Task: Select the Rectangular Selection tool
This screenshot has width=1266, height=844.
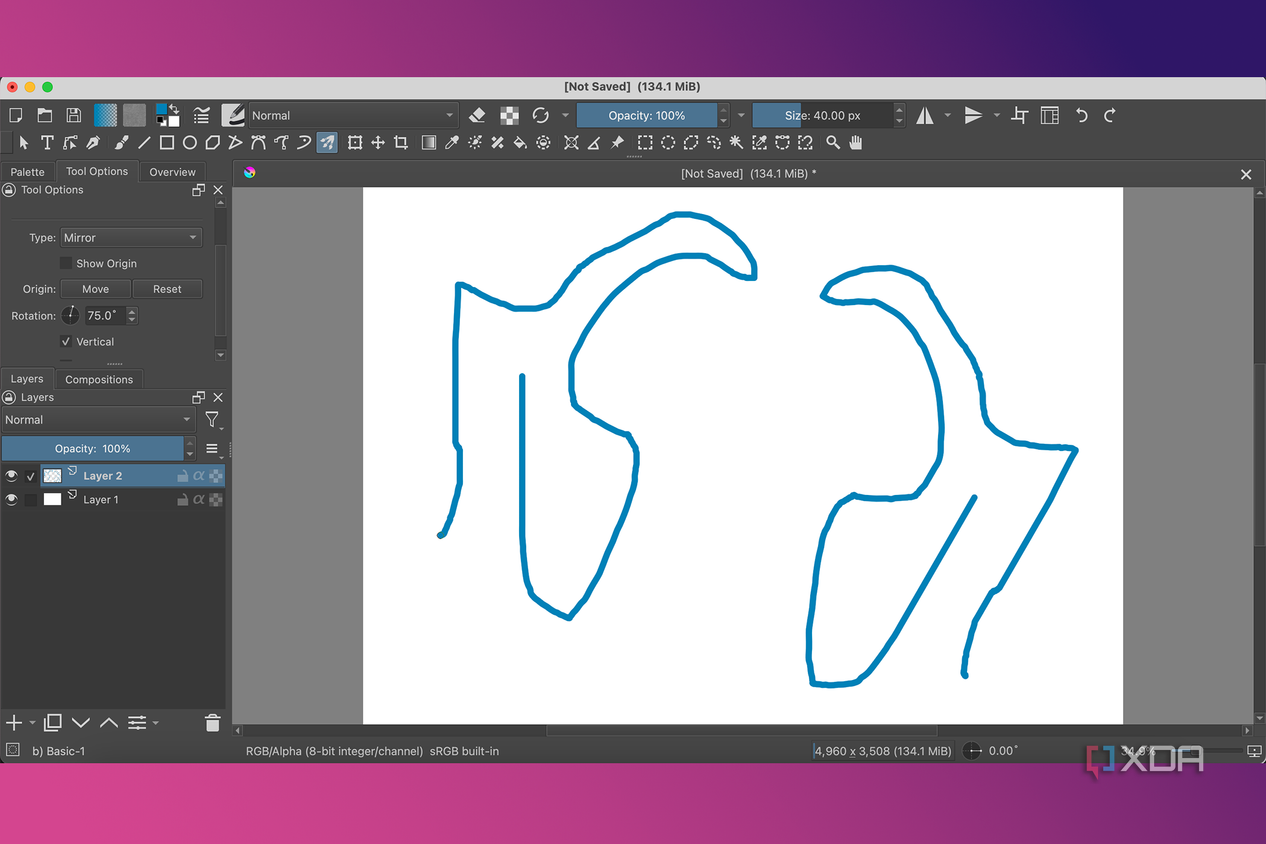Action: tap(646, 143)
